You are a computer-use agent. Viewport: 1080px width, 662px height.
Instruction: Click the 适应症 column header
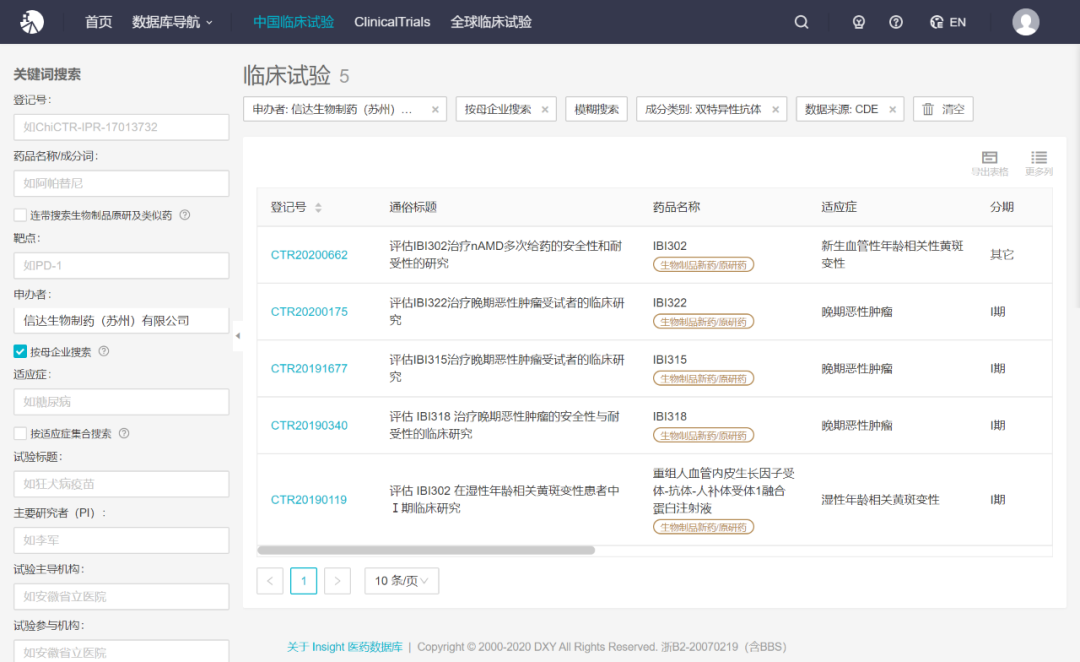pyautogui.click(x=839, y=207)
